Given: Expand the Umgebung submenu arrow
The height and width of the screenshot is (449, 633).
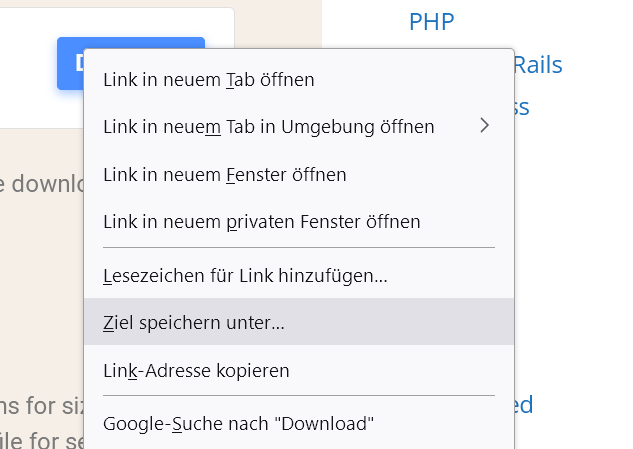Looking at the screenshot, I should (485, 126).
